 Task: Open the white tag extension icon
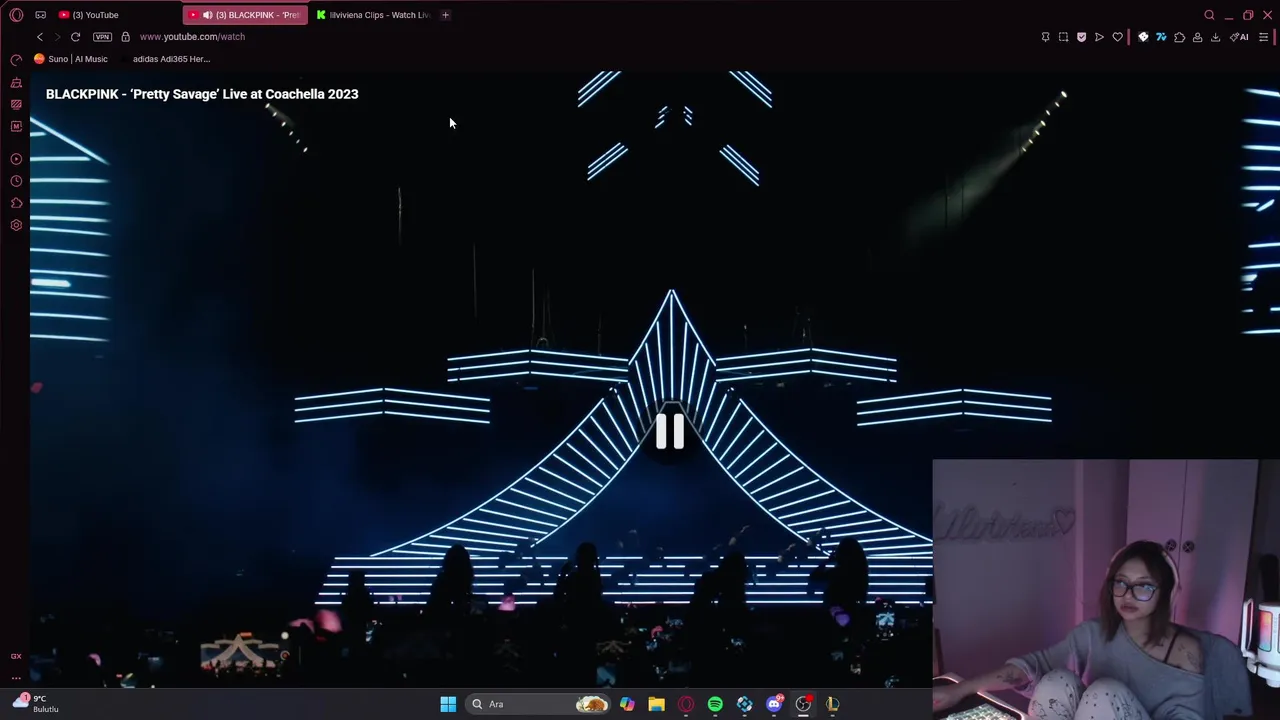click(1143, 37)
